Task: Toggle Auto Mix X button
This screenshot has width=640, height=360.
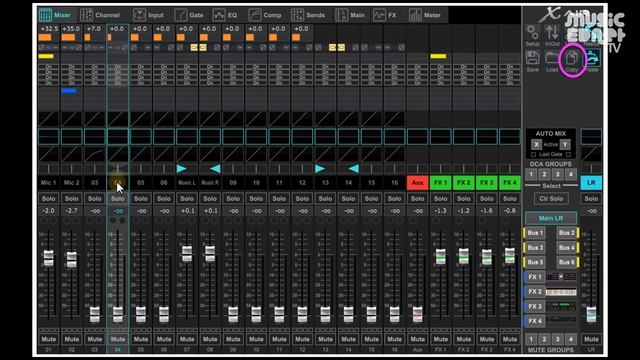Action: pyautogui.click(x=536, y=144)
